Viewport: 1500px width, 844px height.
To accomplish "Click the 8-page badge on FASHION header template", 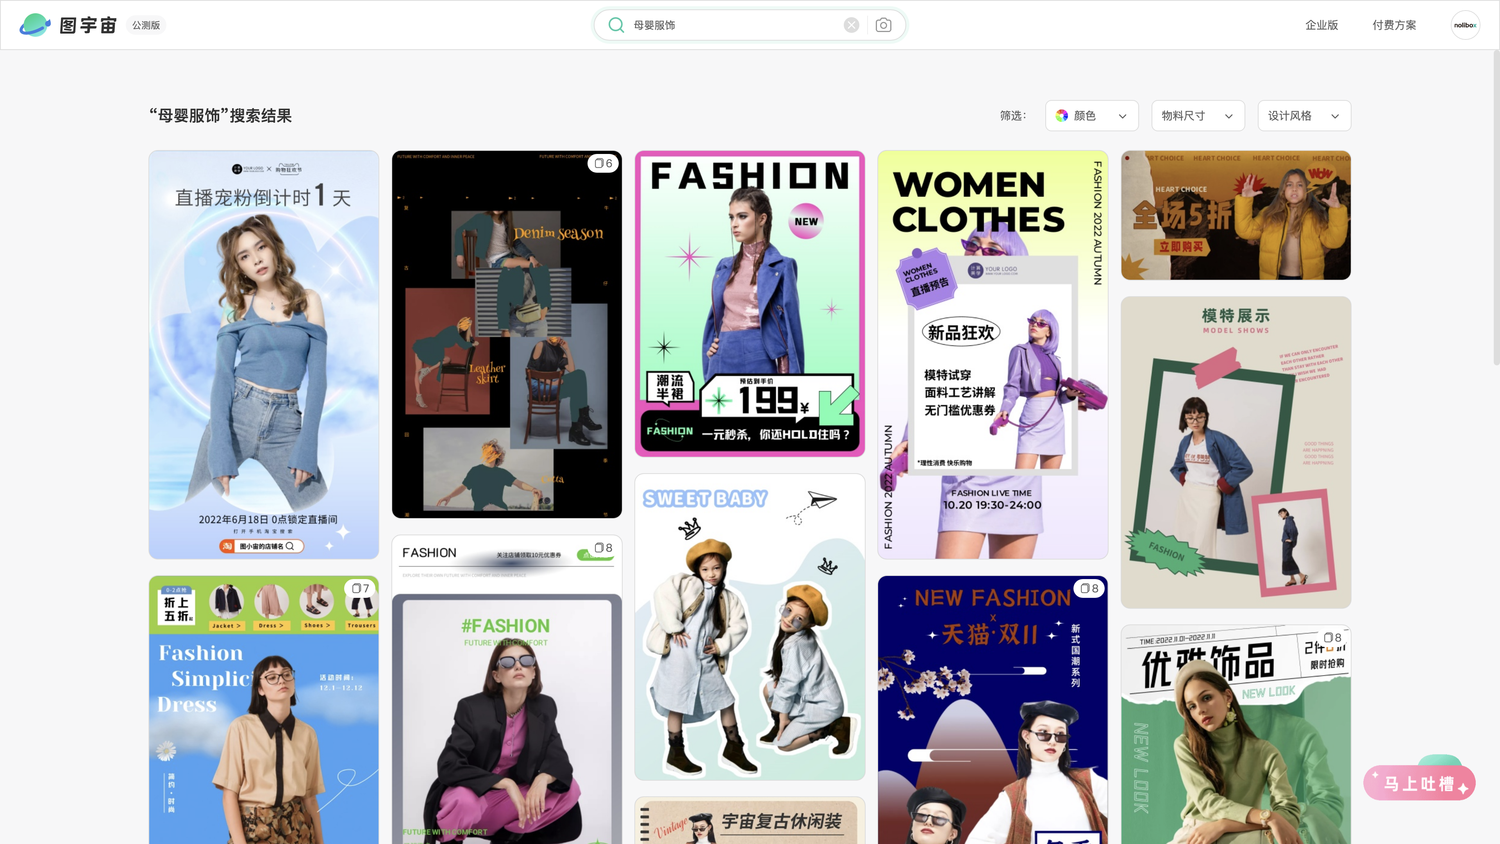I will tap(603, 548).
